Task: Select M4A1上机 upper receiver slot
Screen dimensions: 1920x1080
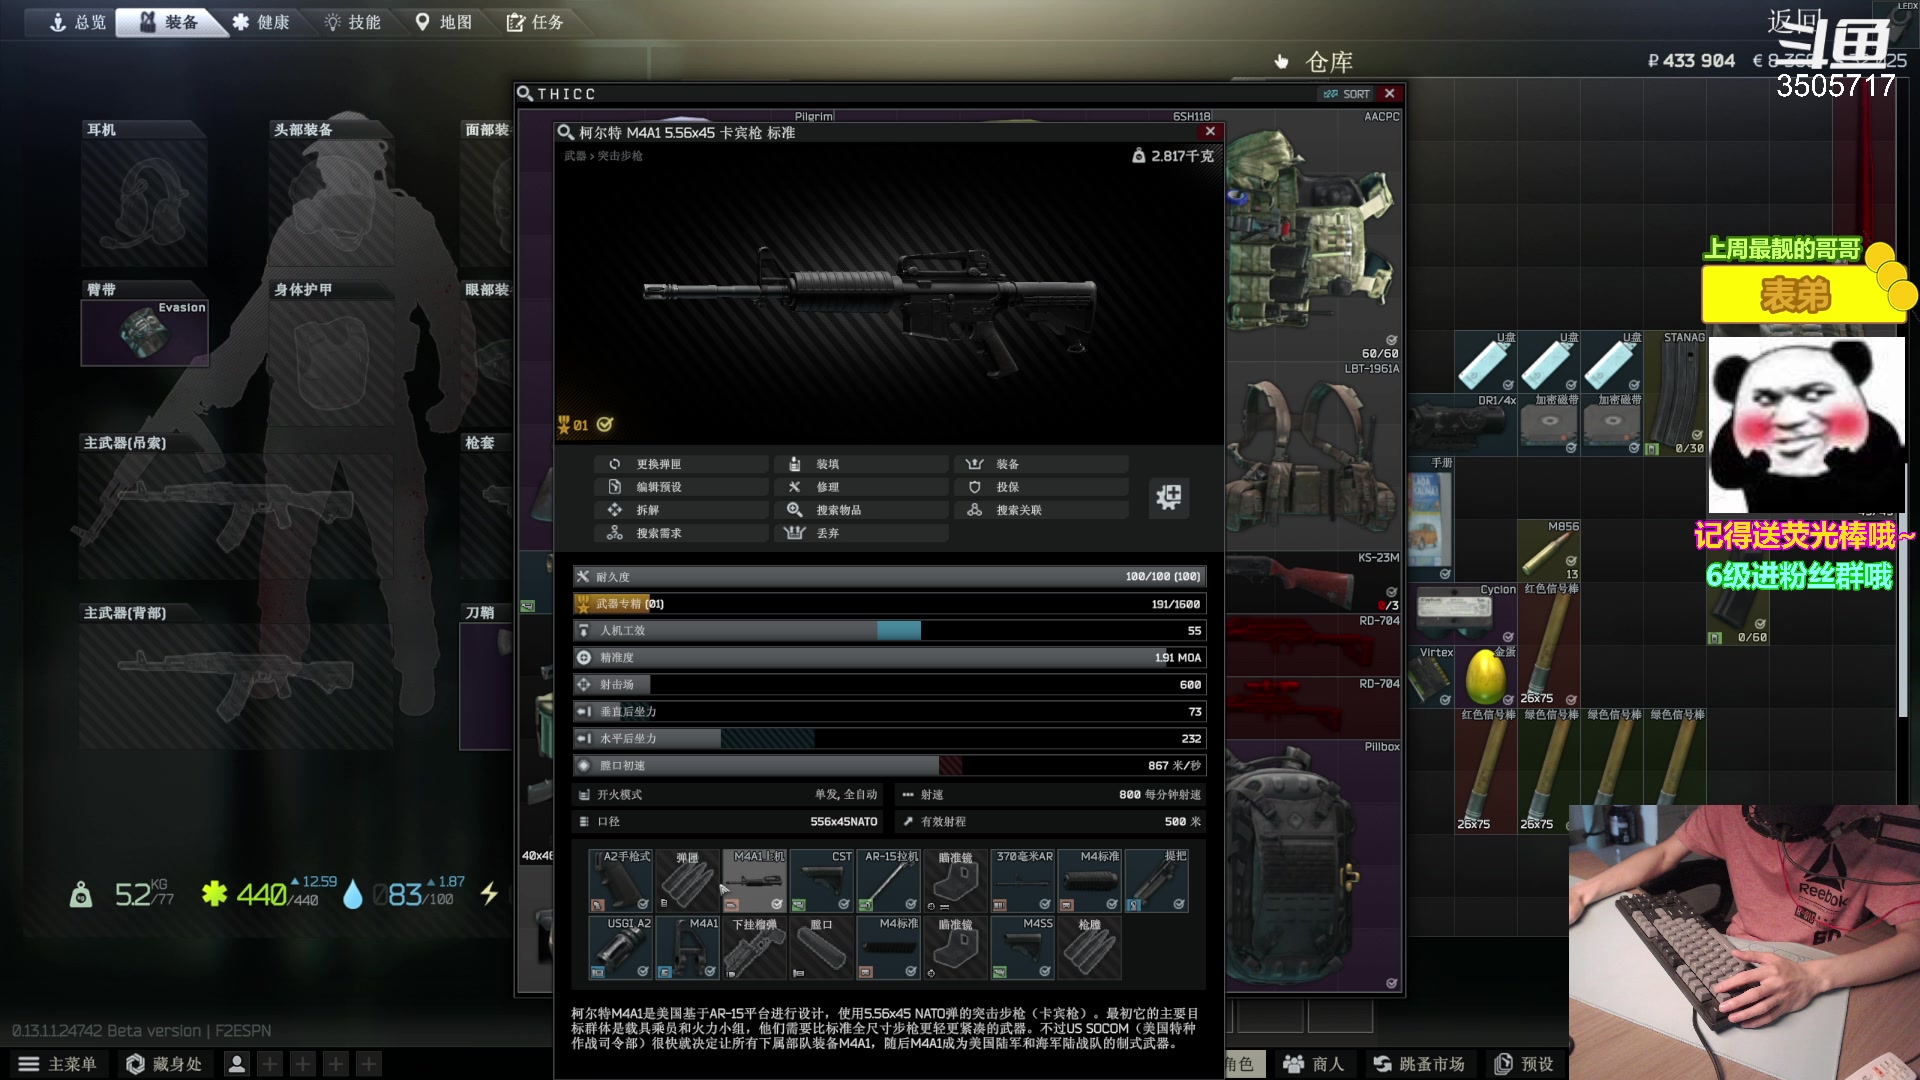Action: click(754, 880)
